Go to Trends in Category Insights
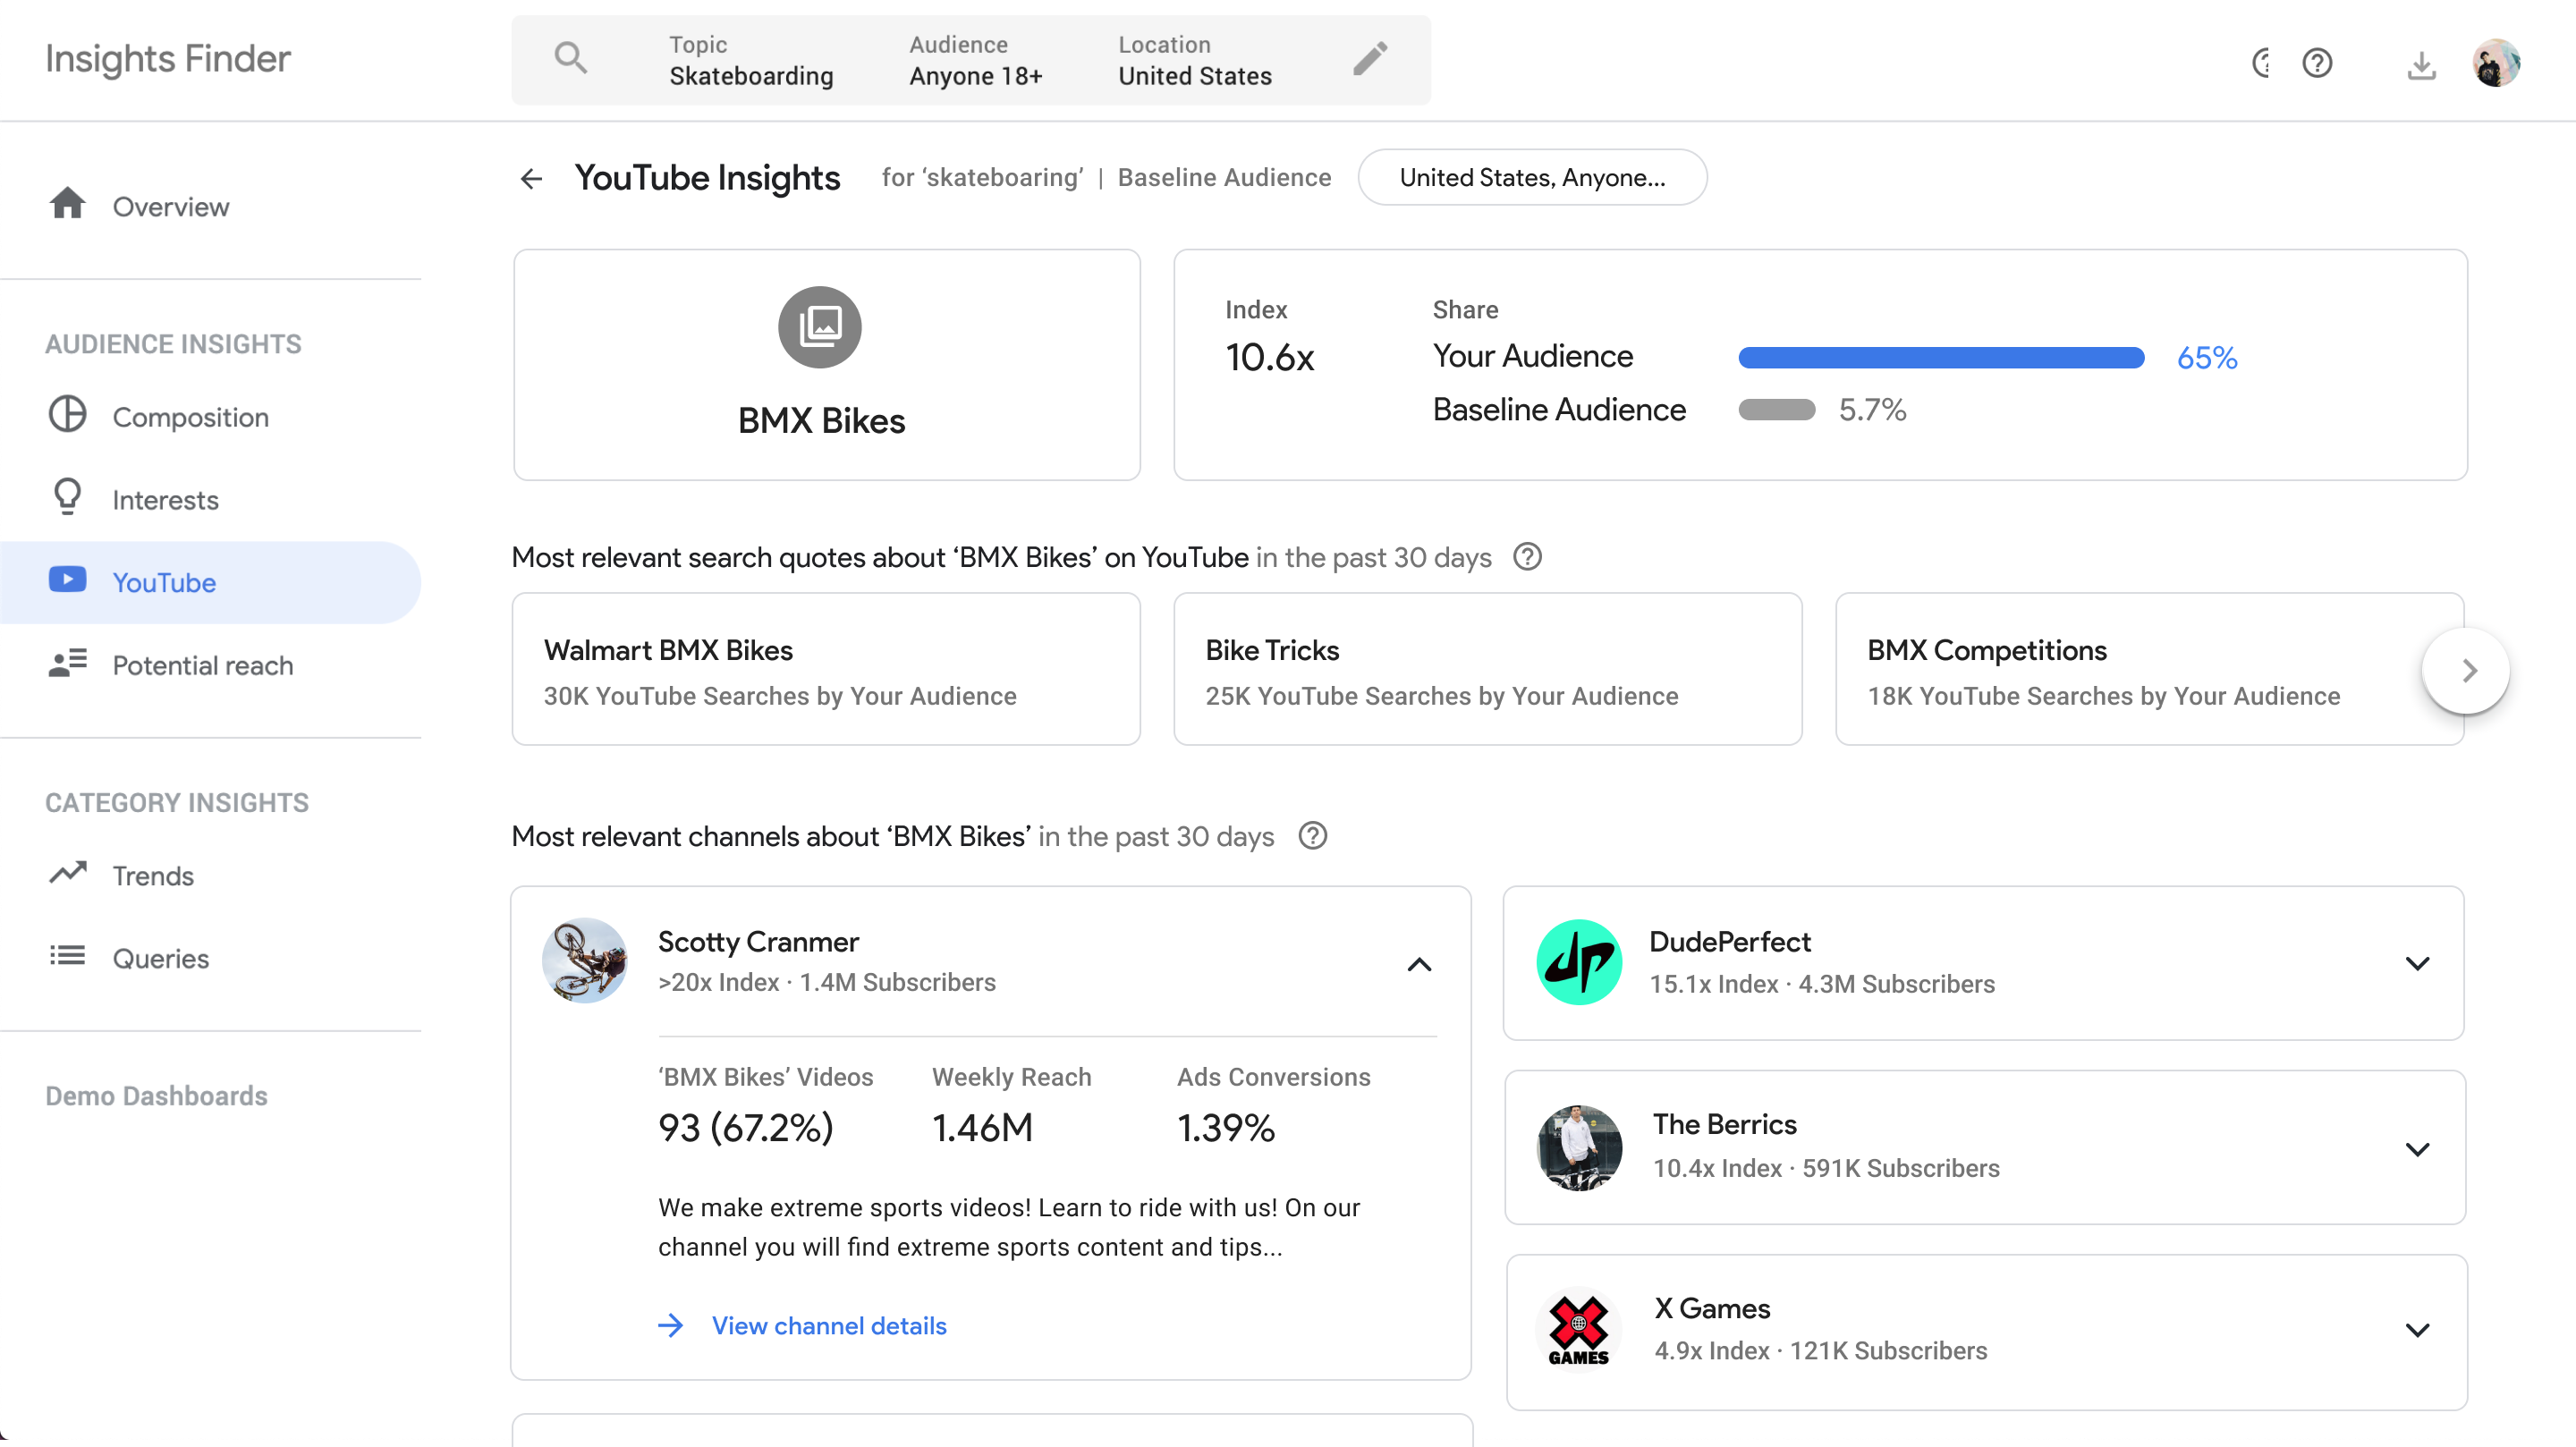The height and width of the screenshot is (1447, 2576). click(153, 876)
